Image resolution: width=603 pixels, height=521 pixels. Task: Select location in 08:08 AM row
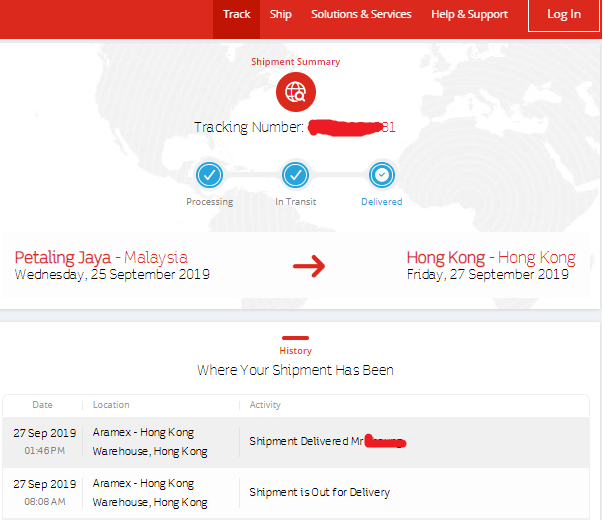(150, 493)
